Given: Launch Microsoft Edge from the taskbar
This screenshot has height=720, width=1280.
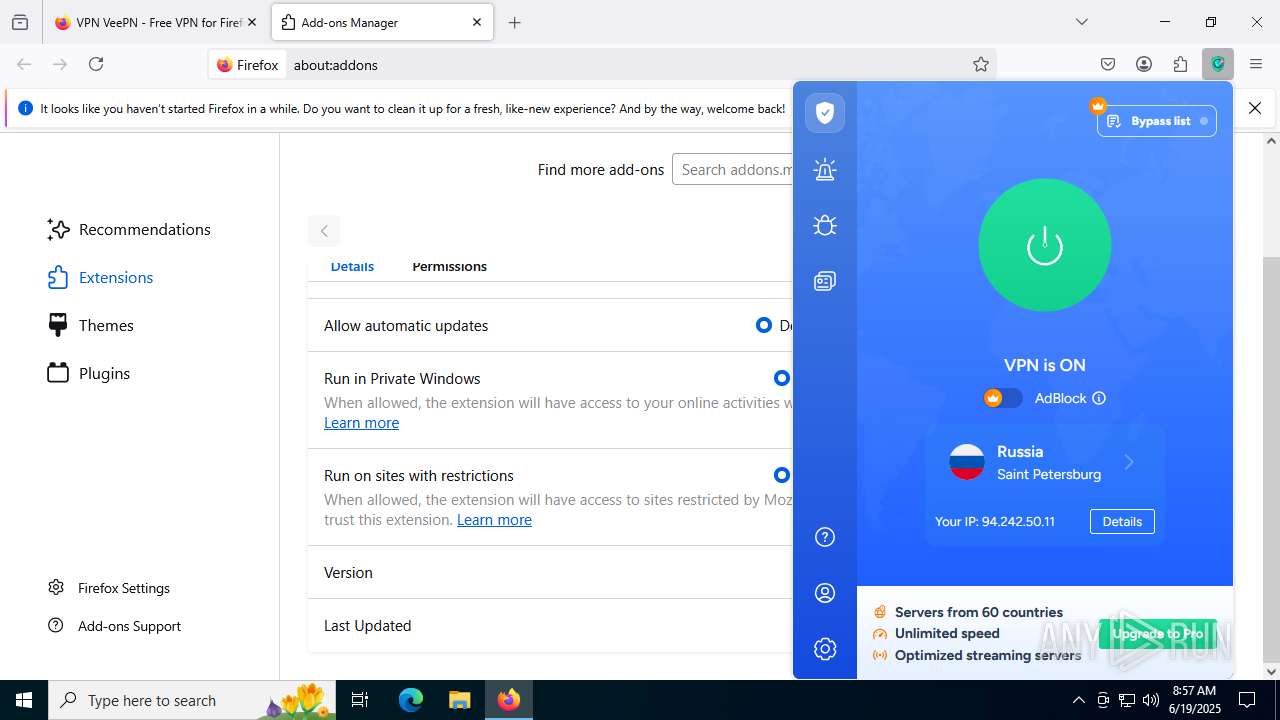Looking at the screenshot, I should (x=411, y=700).
